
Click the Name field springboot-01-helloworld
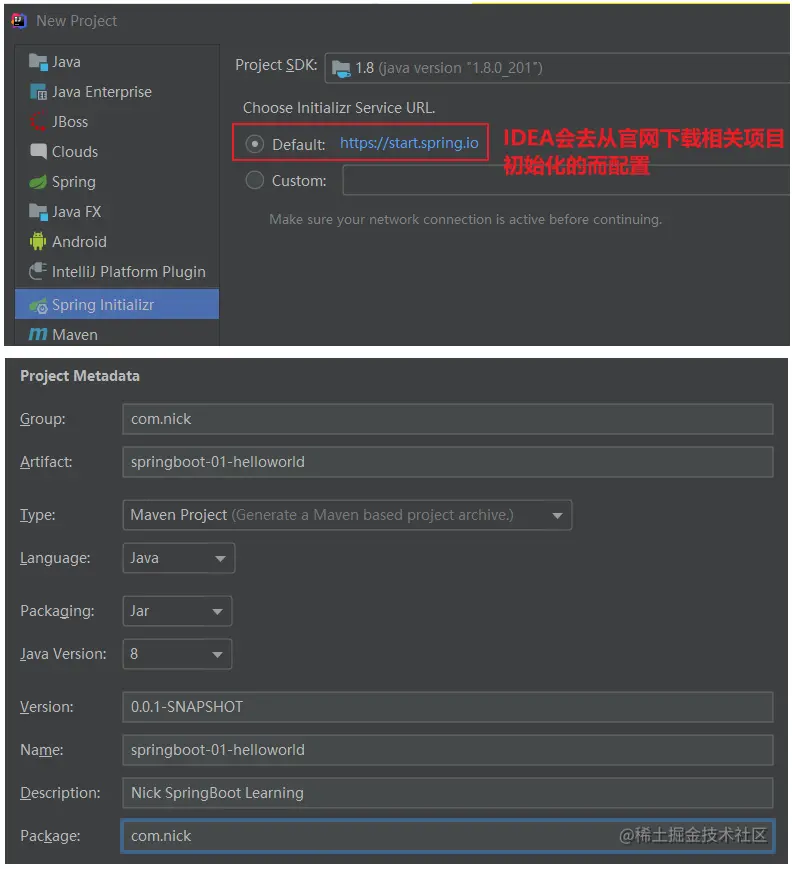tap(447, 750)
